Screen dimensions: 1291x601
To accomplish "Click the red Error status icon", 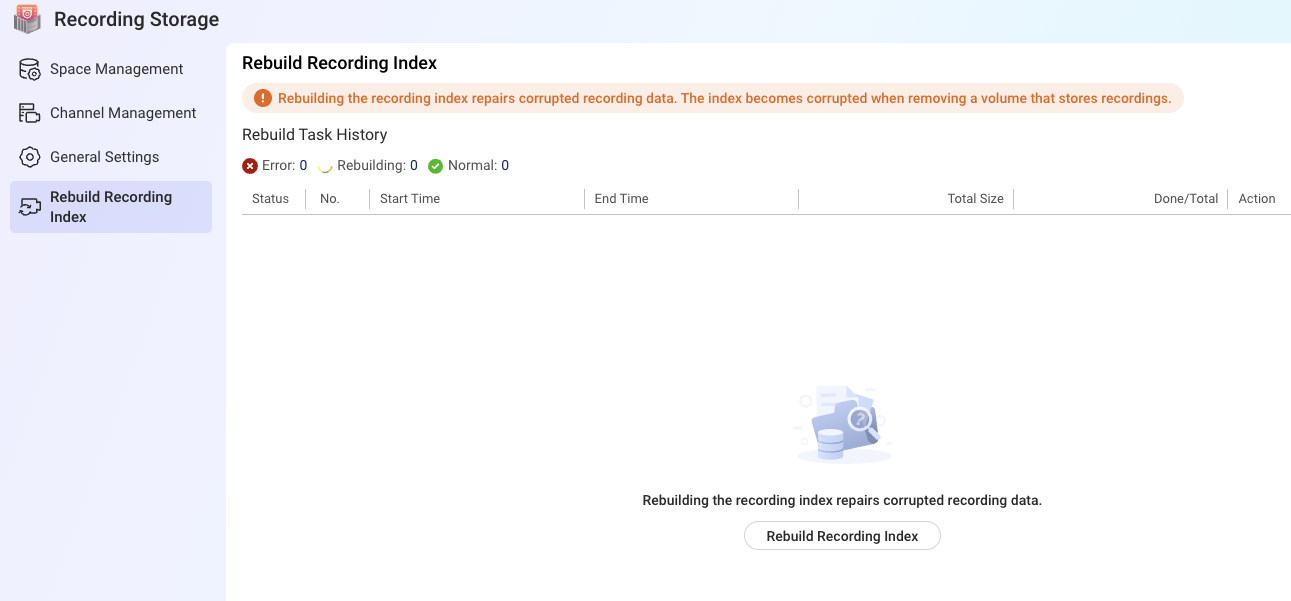I will pyautogui.click(x=250, y=166).
